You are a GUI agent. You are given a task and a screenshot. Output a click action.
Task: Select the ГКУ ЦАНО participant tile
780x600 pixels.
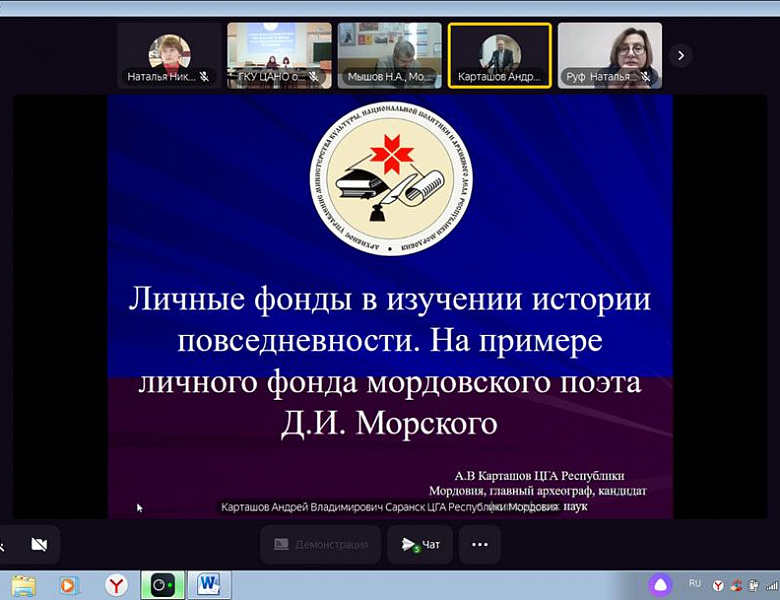click(x=280, y=55)
